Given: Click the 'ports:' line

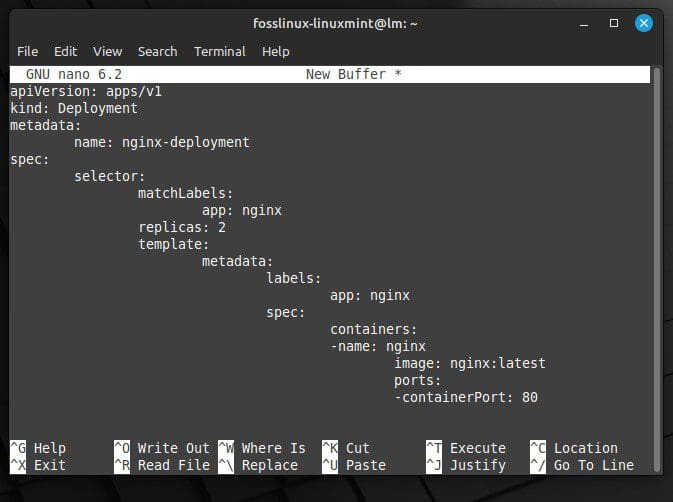Looking at the screenshot, I should point(417,380).
